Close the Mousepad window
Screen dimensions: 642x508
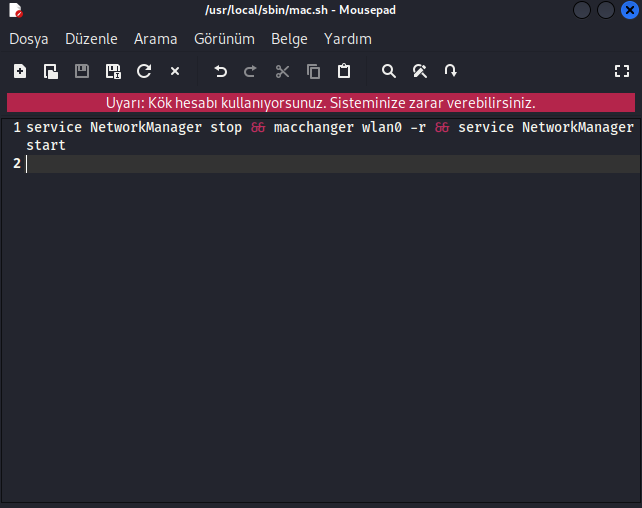point(630,10)
